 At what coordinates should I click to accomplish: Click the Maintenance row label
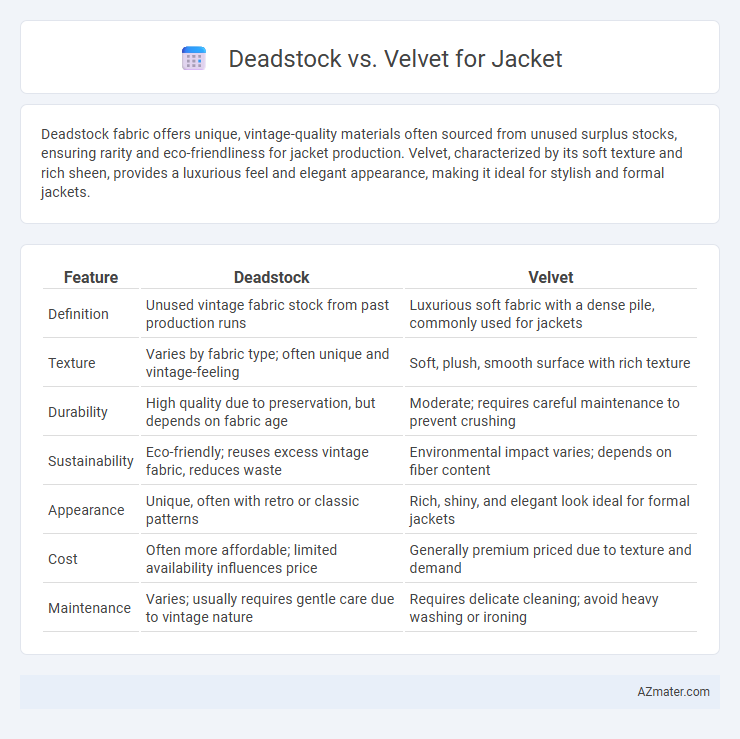point(89,608)
